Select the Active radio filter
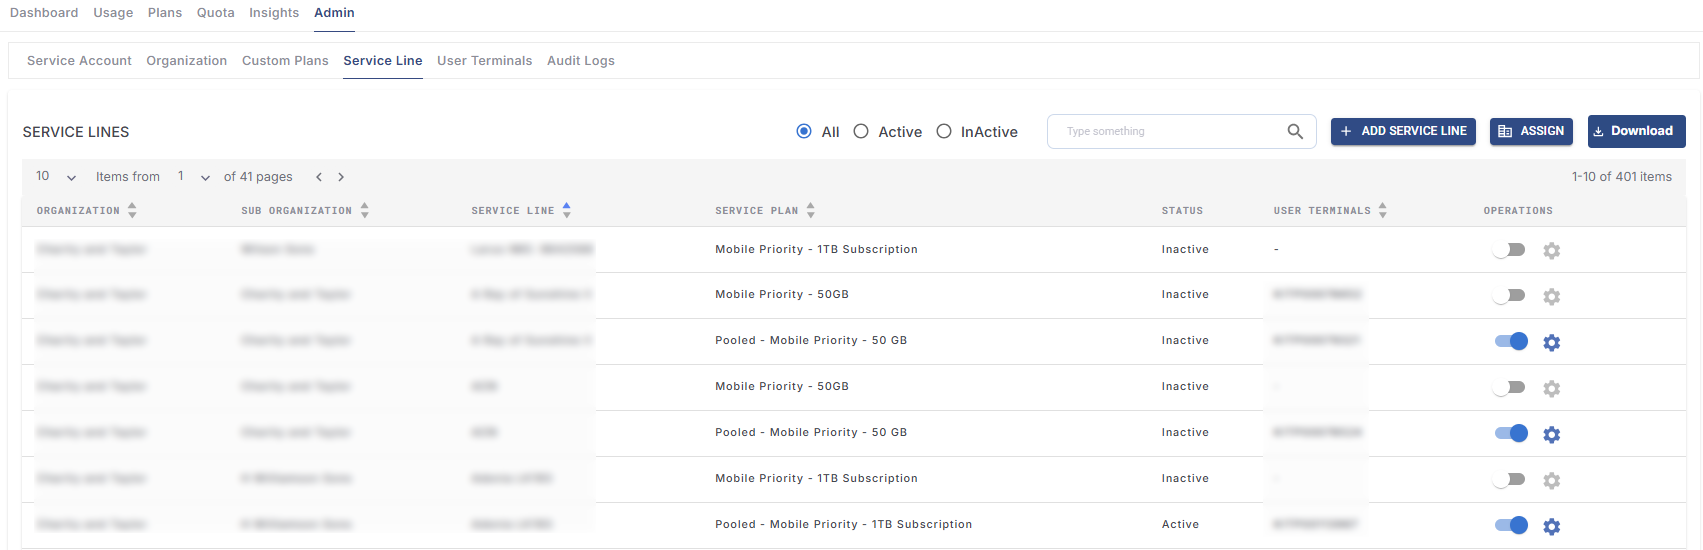1703x550 pixels. coord(861,132)
